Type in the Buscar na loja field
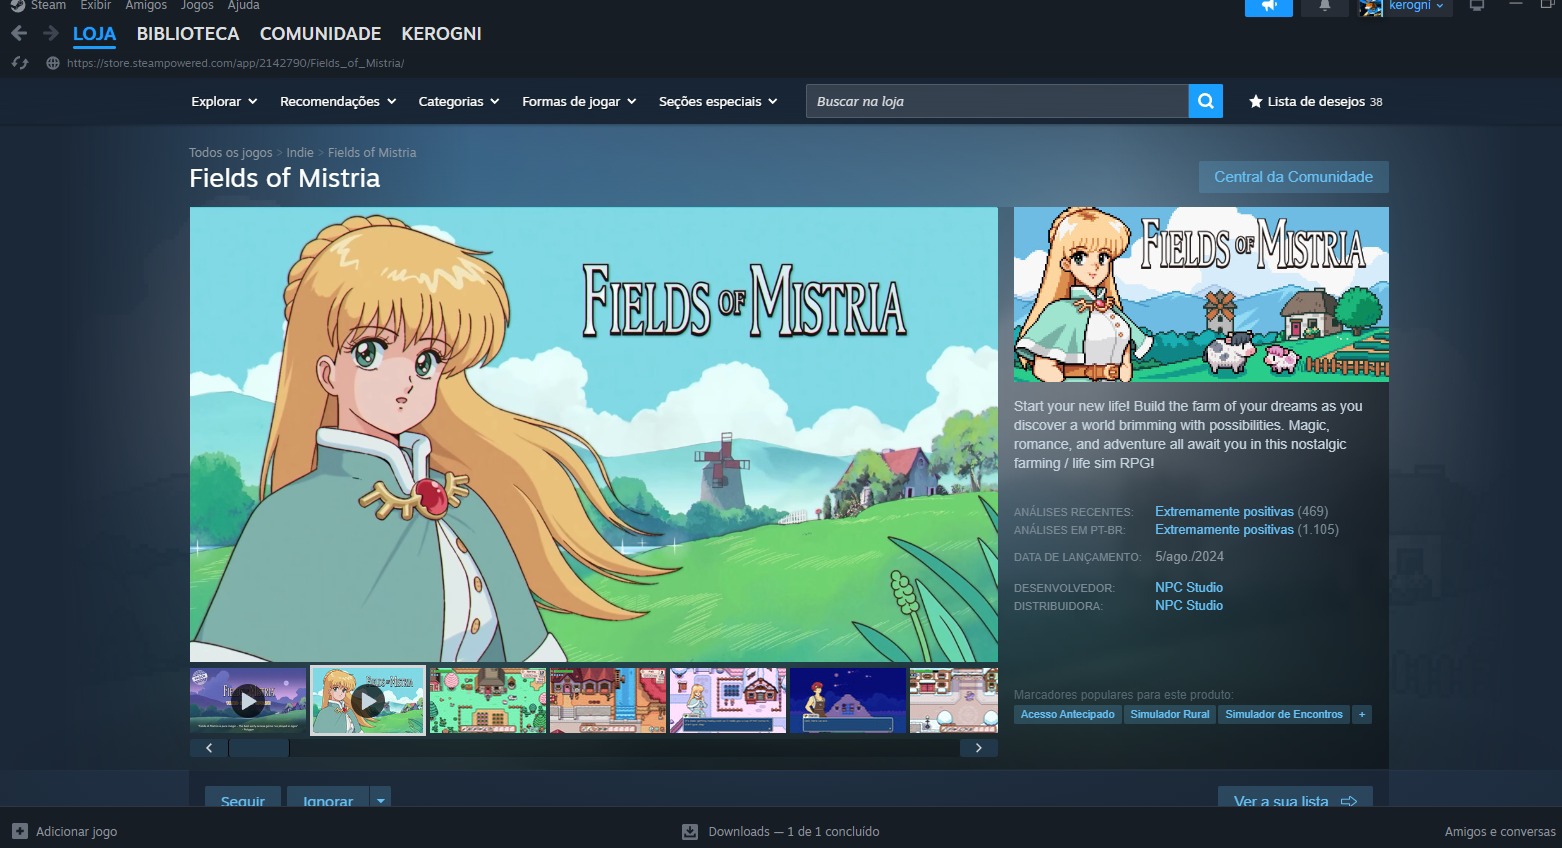The width and height of the screenshot is (1562, 848). click(996, 101)
